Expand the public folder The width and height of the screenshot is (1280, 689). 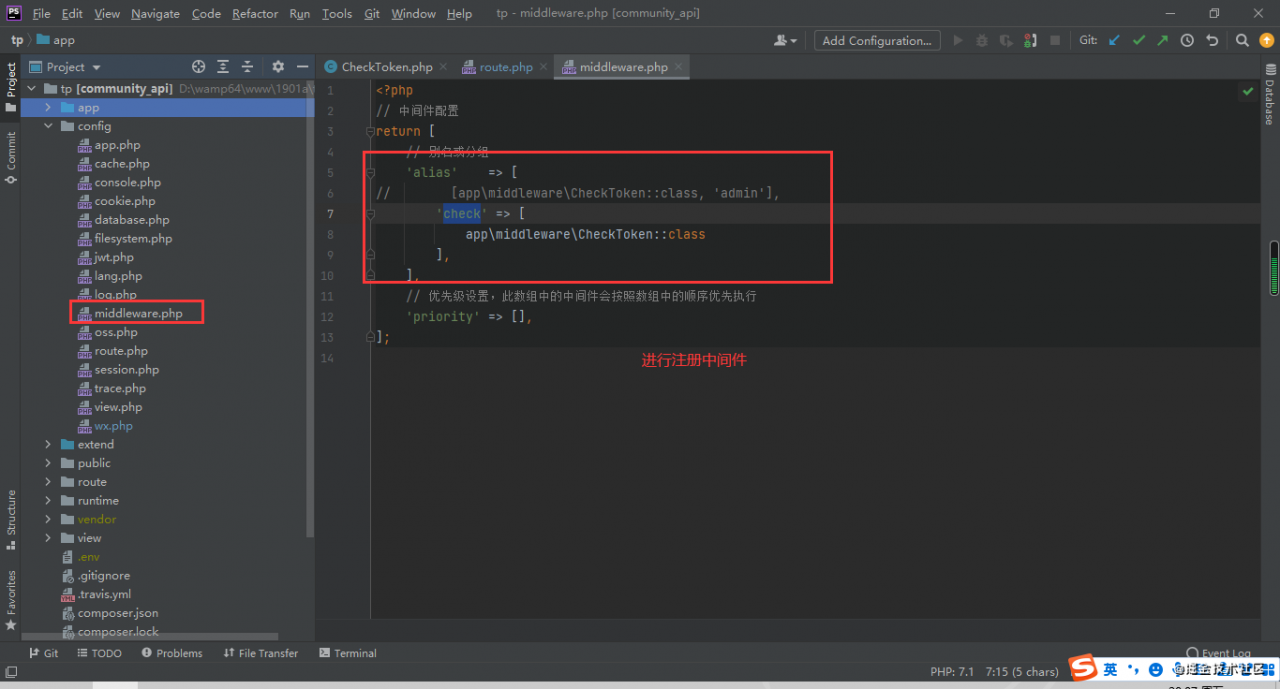[x=48, y=463]
